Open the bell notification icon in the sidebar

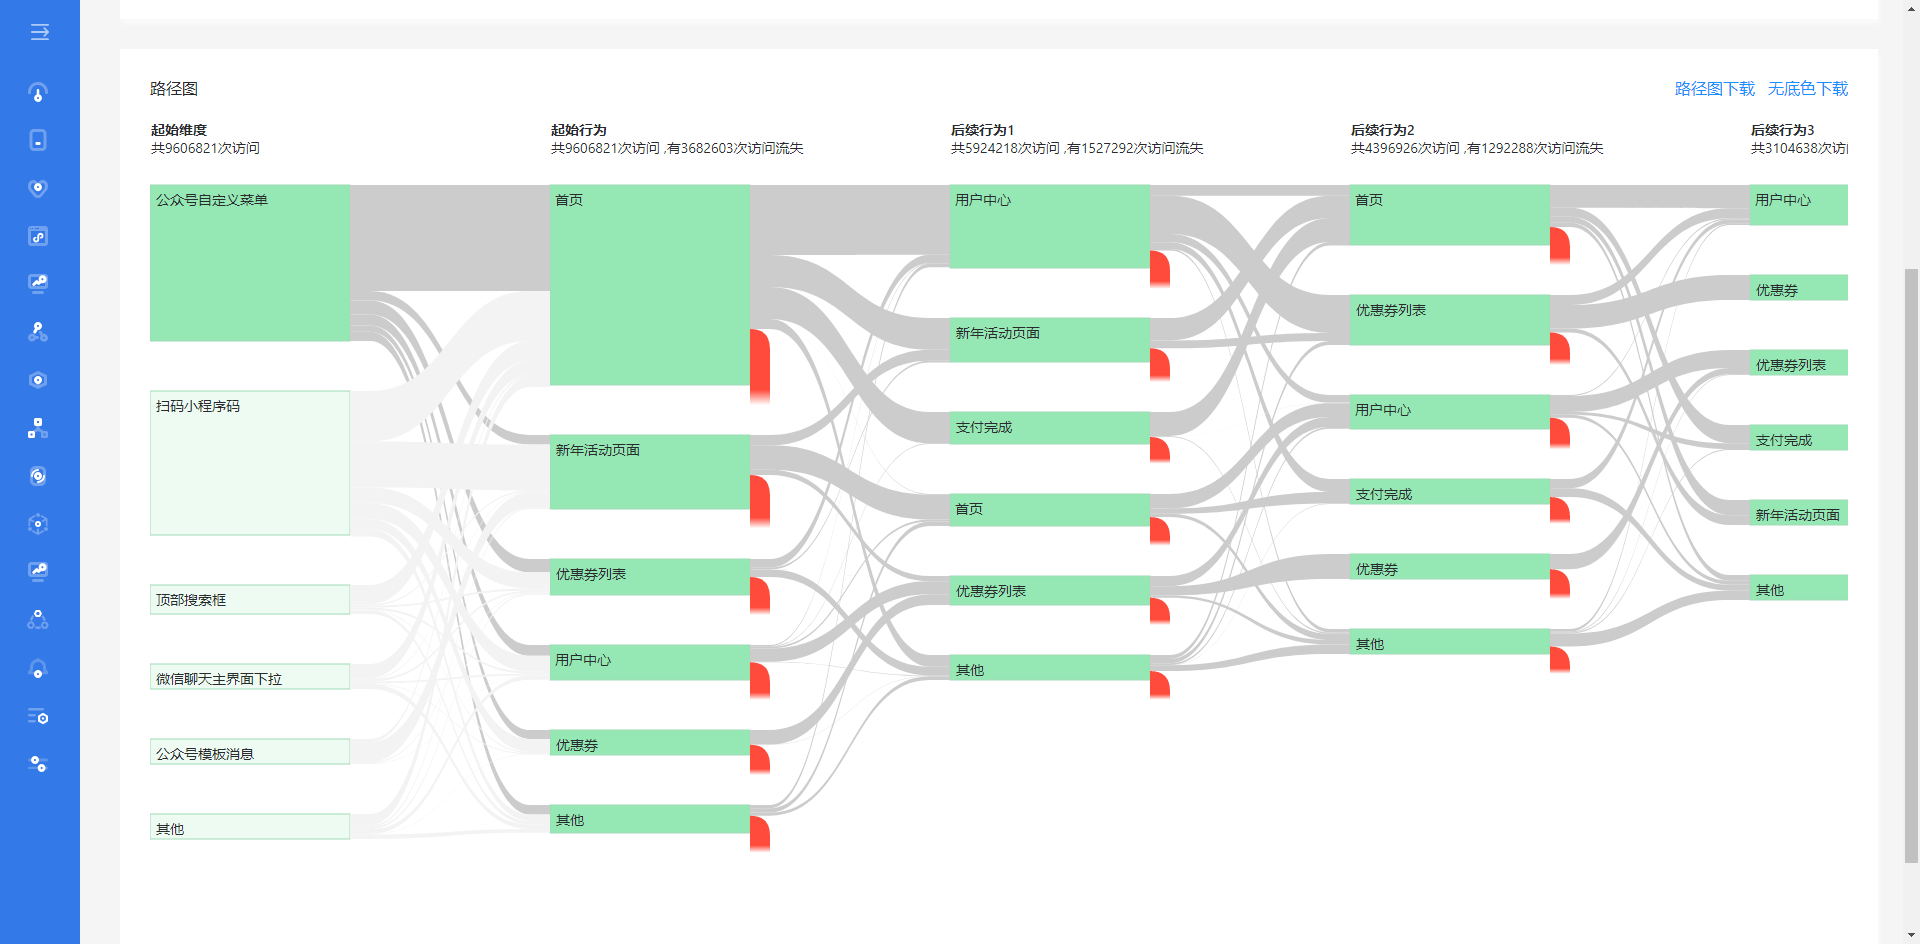(38, 669)
